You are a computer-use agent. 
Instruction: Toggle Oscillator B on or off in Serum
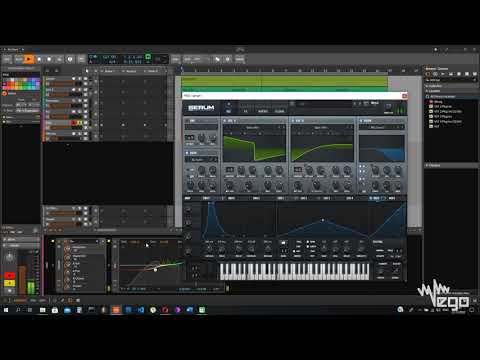(x=294, y=120)
